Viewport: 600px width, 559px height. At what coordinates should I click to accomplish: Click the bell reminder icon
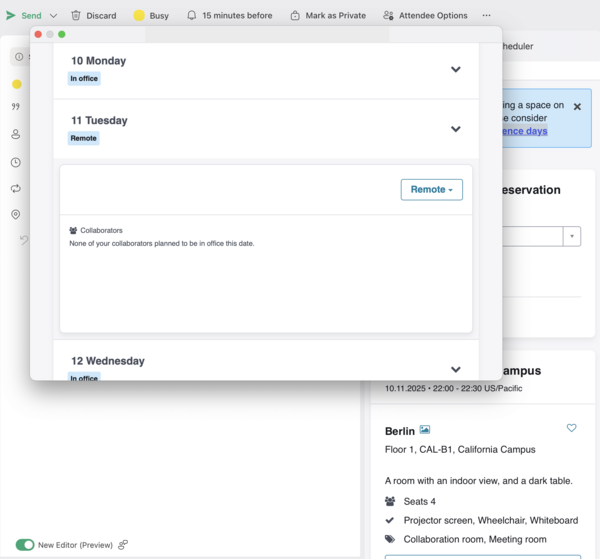pos(192,15)
